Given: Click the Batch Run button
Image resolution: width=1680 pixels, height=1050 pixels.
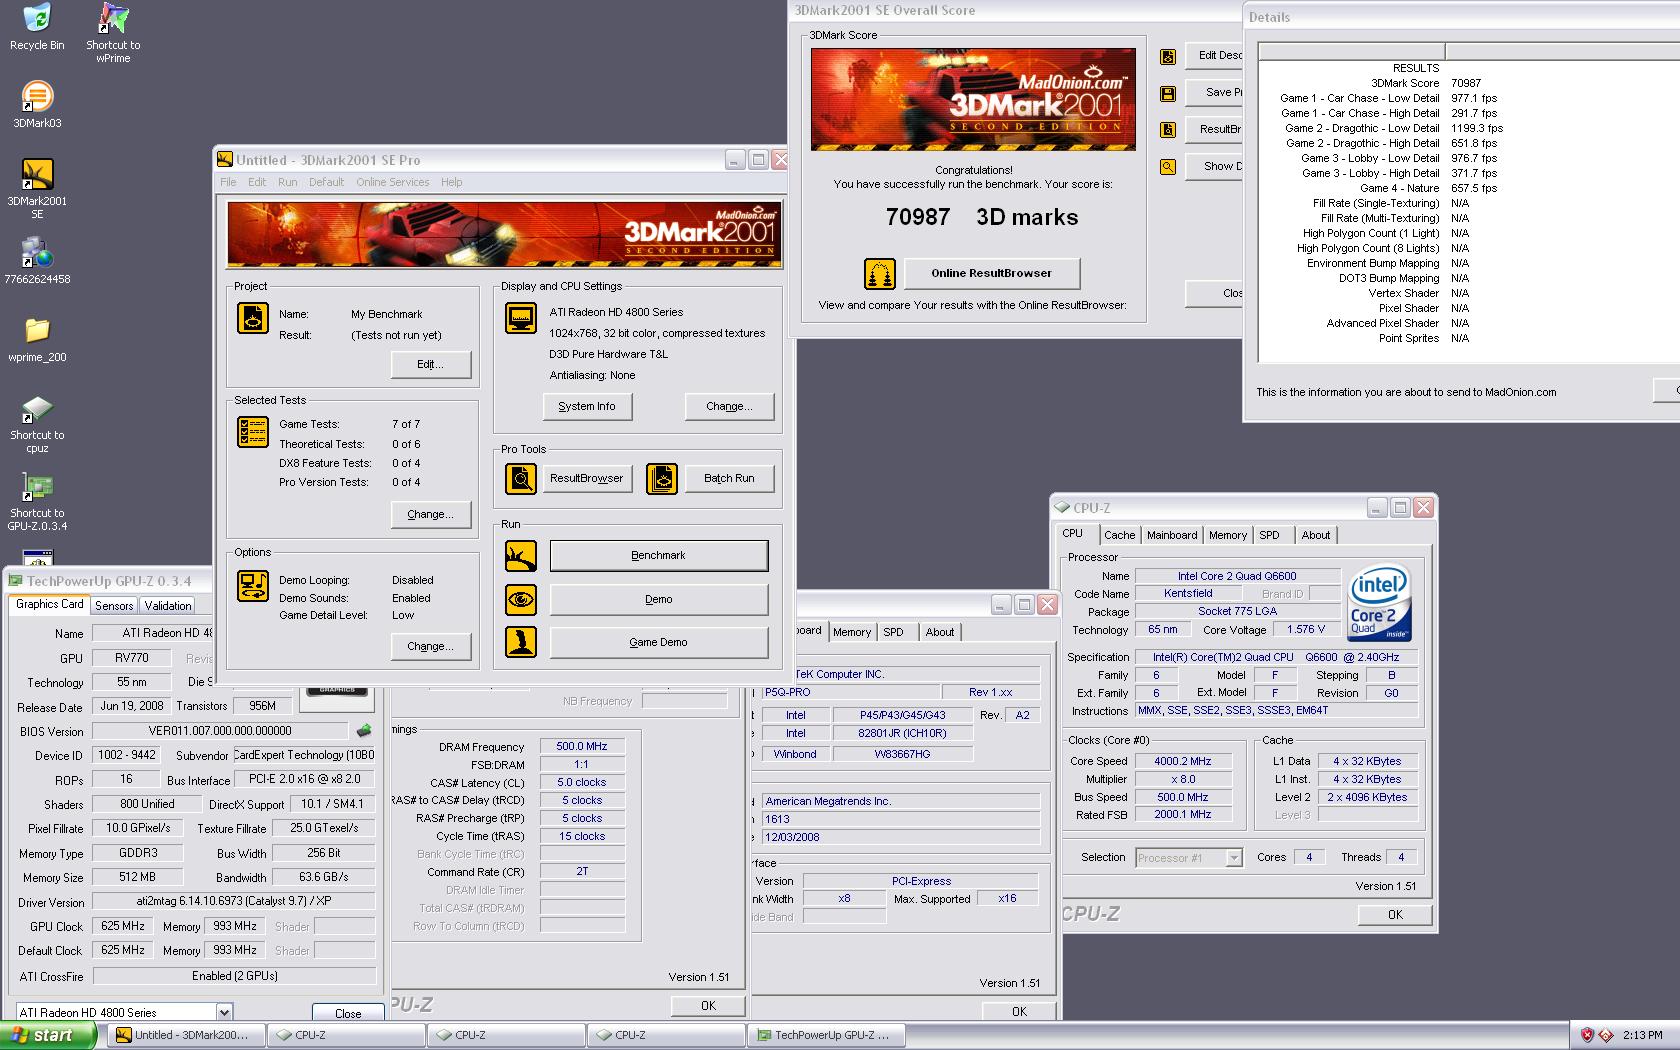Looking at the screenshot, I should 729,479.
